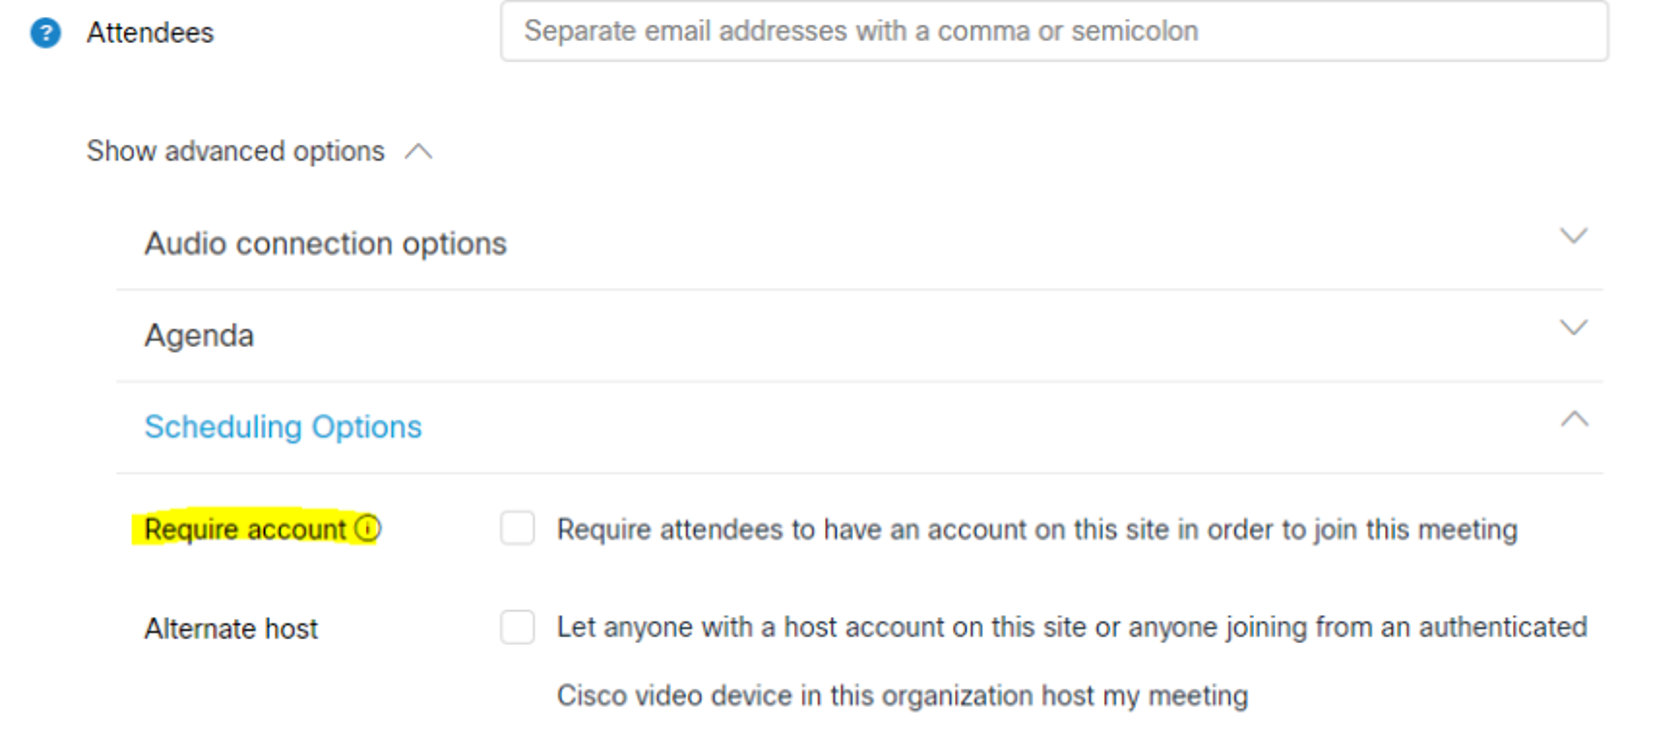The image size is (1680, 753).
Task: Collapse the Scheduling Options chevron
Action: coord(1574,419)
